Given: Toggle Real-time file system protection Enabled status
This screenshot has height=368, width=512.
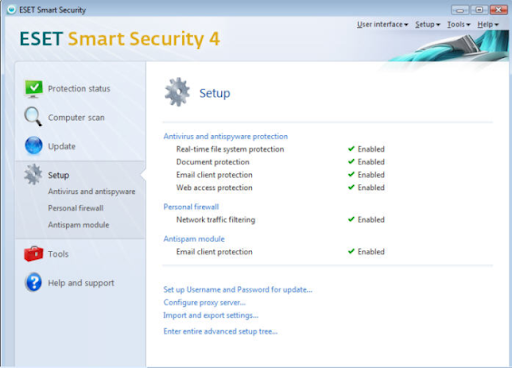Looking at the screenshot, I should pos(366,149).
